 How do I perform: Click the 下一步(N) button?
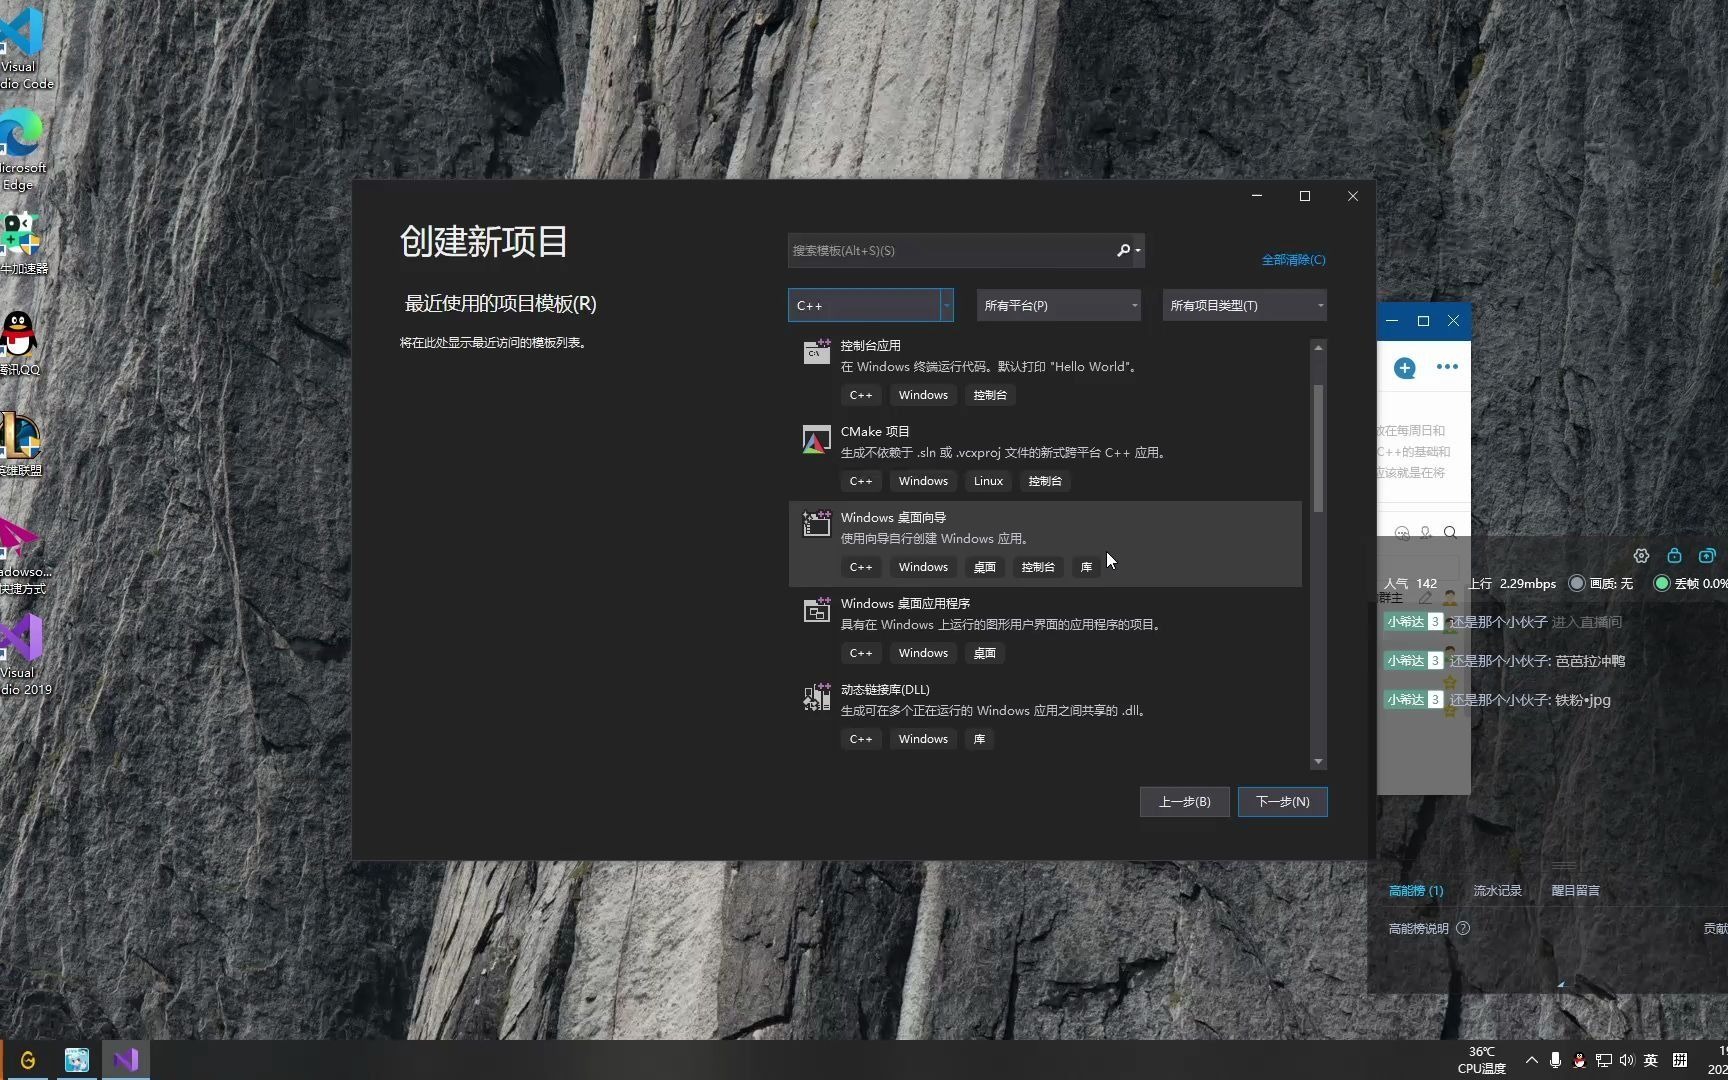click(x=1282, y=801)
